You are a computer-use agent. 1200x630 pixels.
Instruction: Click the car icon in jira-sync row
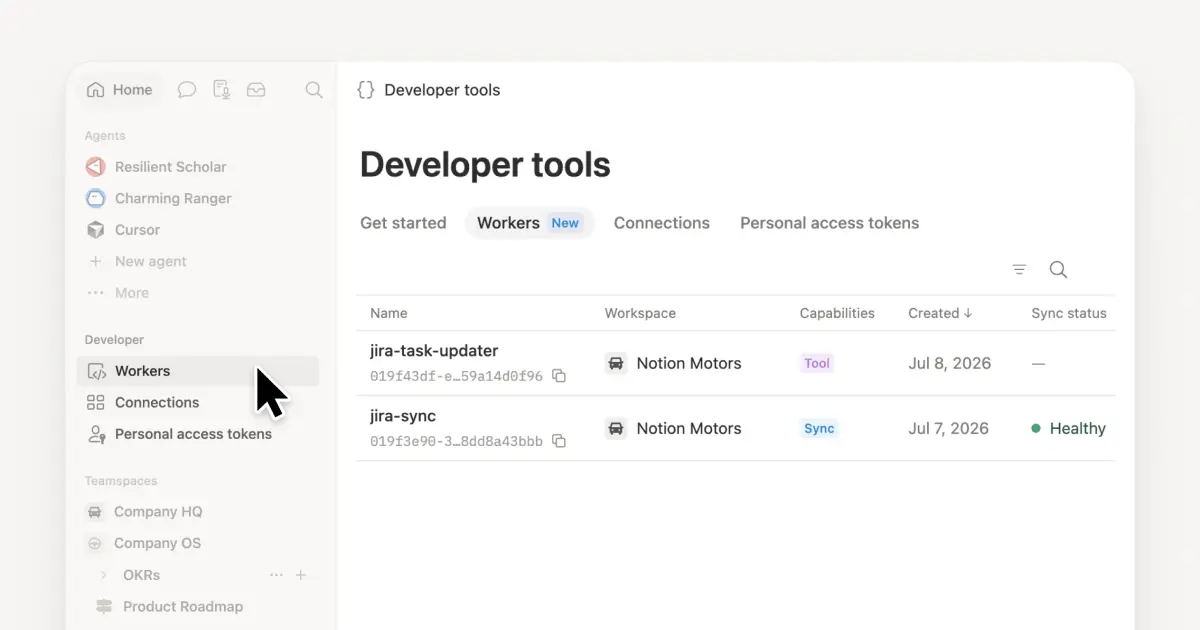click(x=616, y=428)
